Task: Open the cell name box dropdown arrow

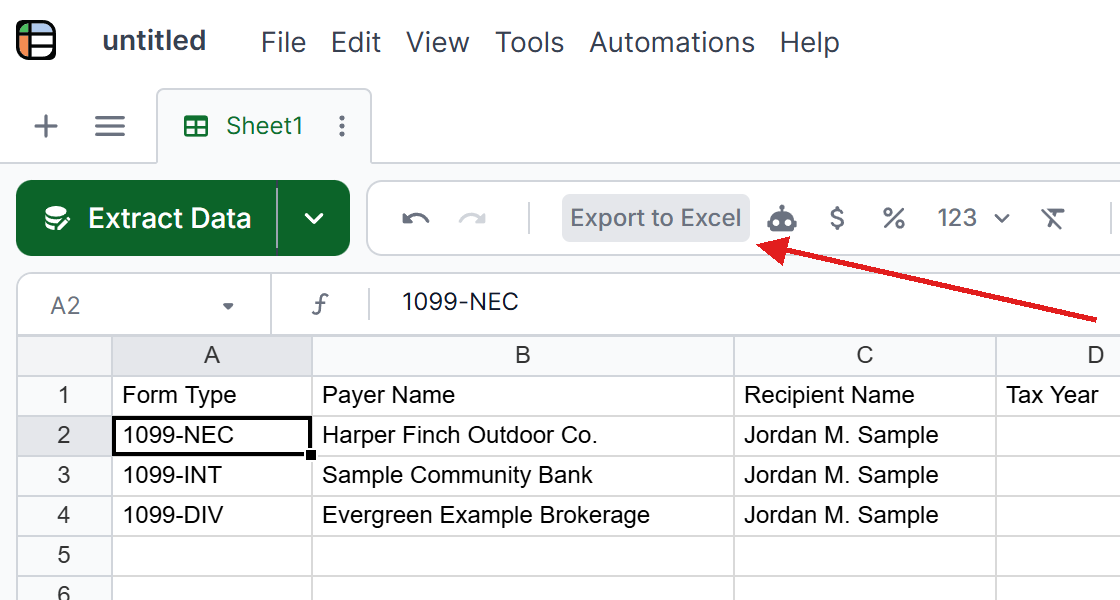Action: (x=228, y=306)
